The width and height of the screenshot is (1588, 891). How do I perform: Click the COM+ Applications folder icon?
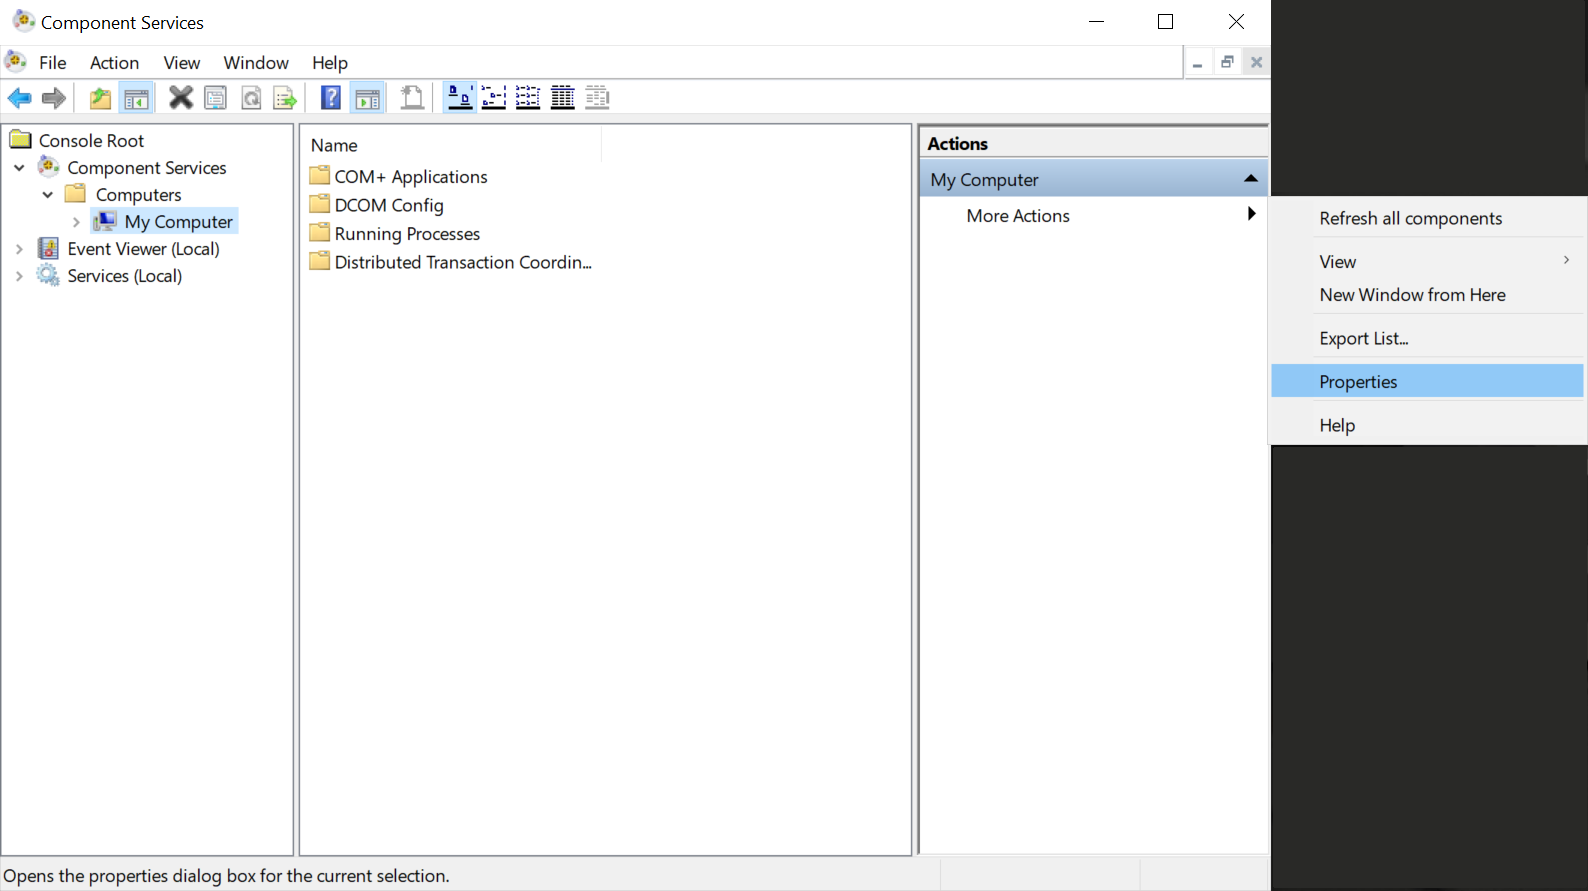[320, 176]
